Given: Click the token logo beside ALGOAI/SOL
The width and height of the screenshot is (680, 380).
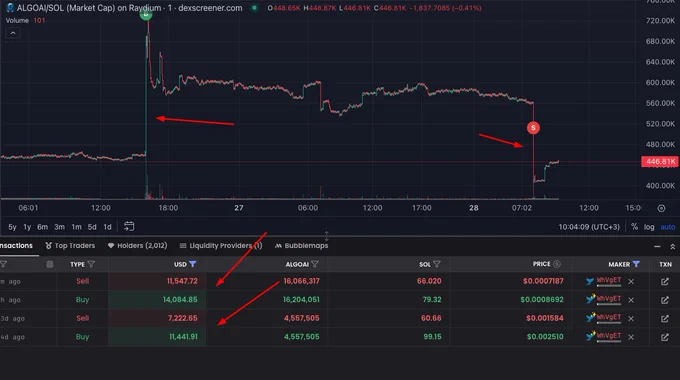Looking at the screenshot, I should 10,8.
